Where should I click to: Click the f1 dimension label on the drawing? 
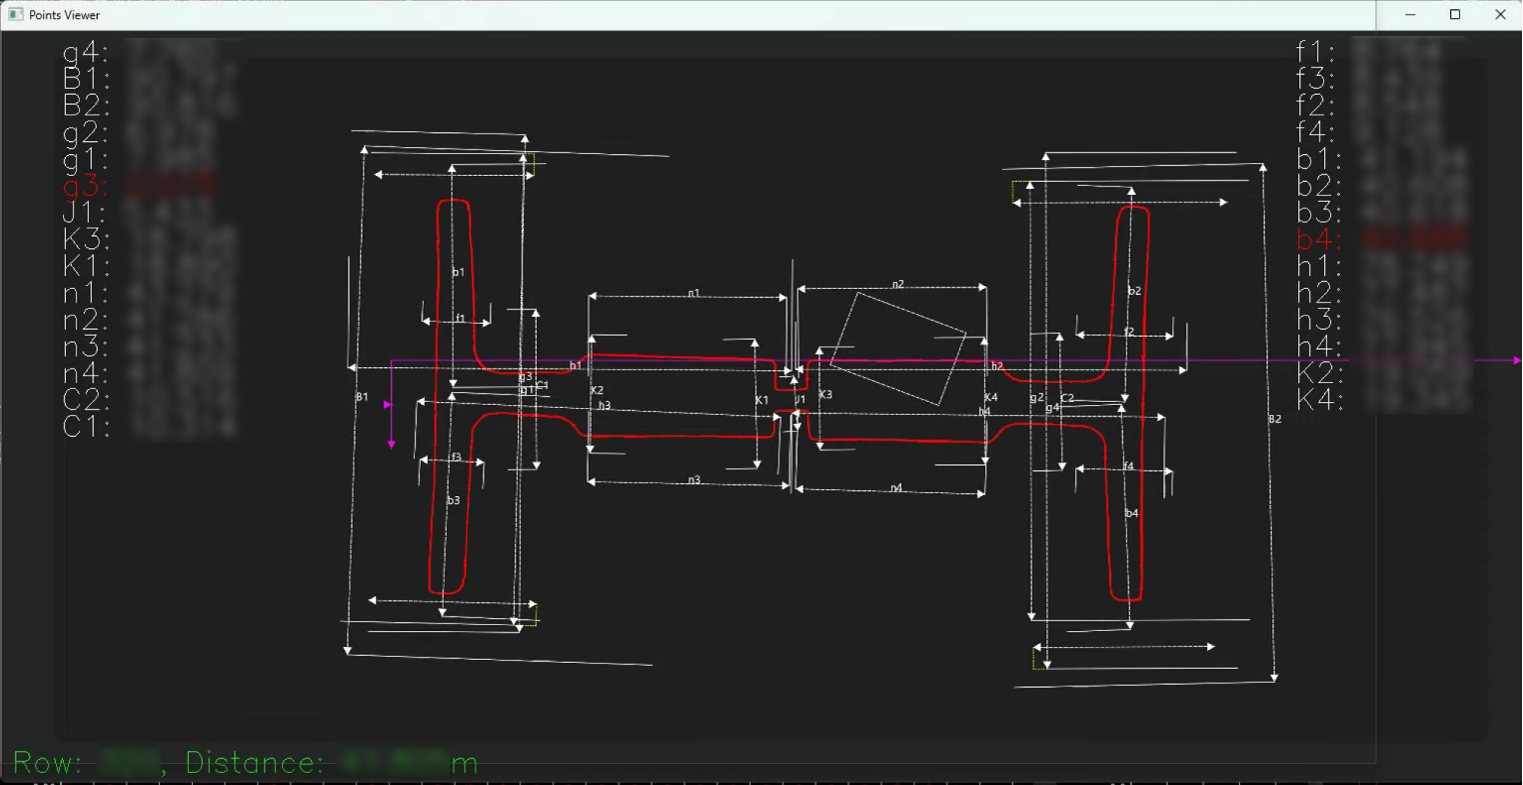point(460,319)
